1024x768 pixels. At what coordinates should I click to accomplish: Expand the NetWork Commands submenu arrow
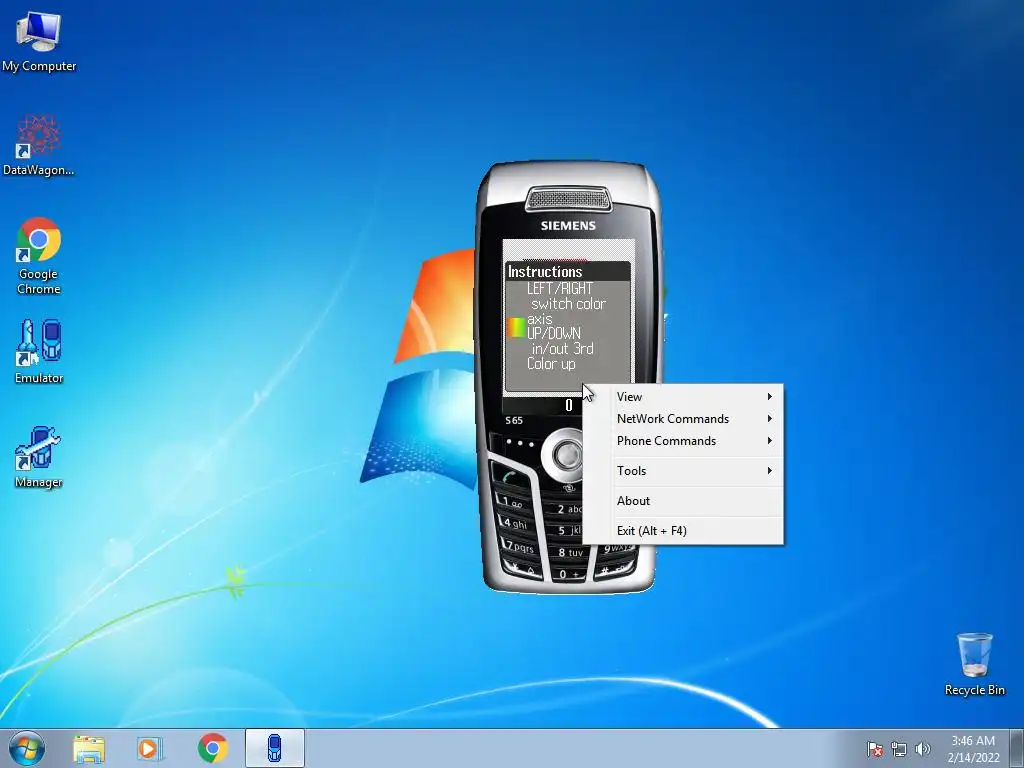770,419
